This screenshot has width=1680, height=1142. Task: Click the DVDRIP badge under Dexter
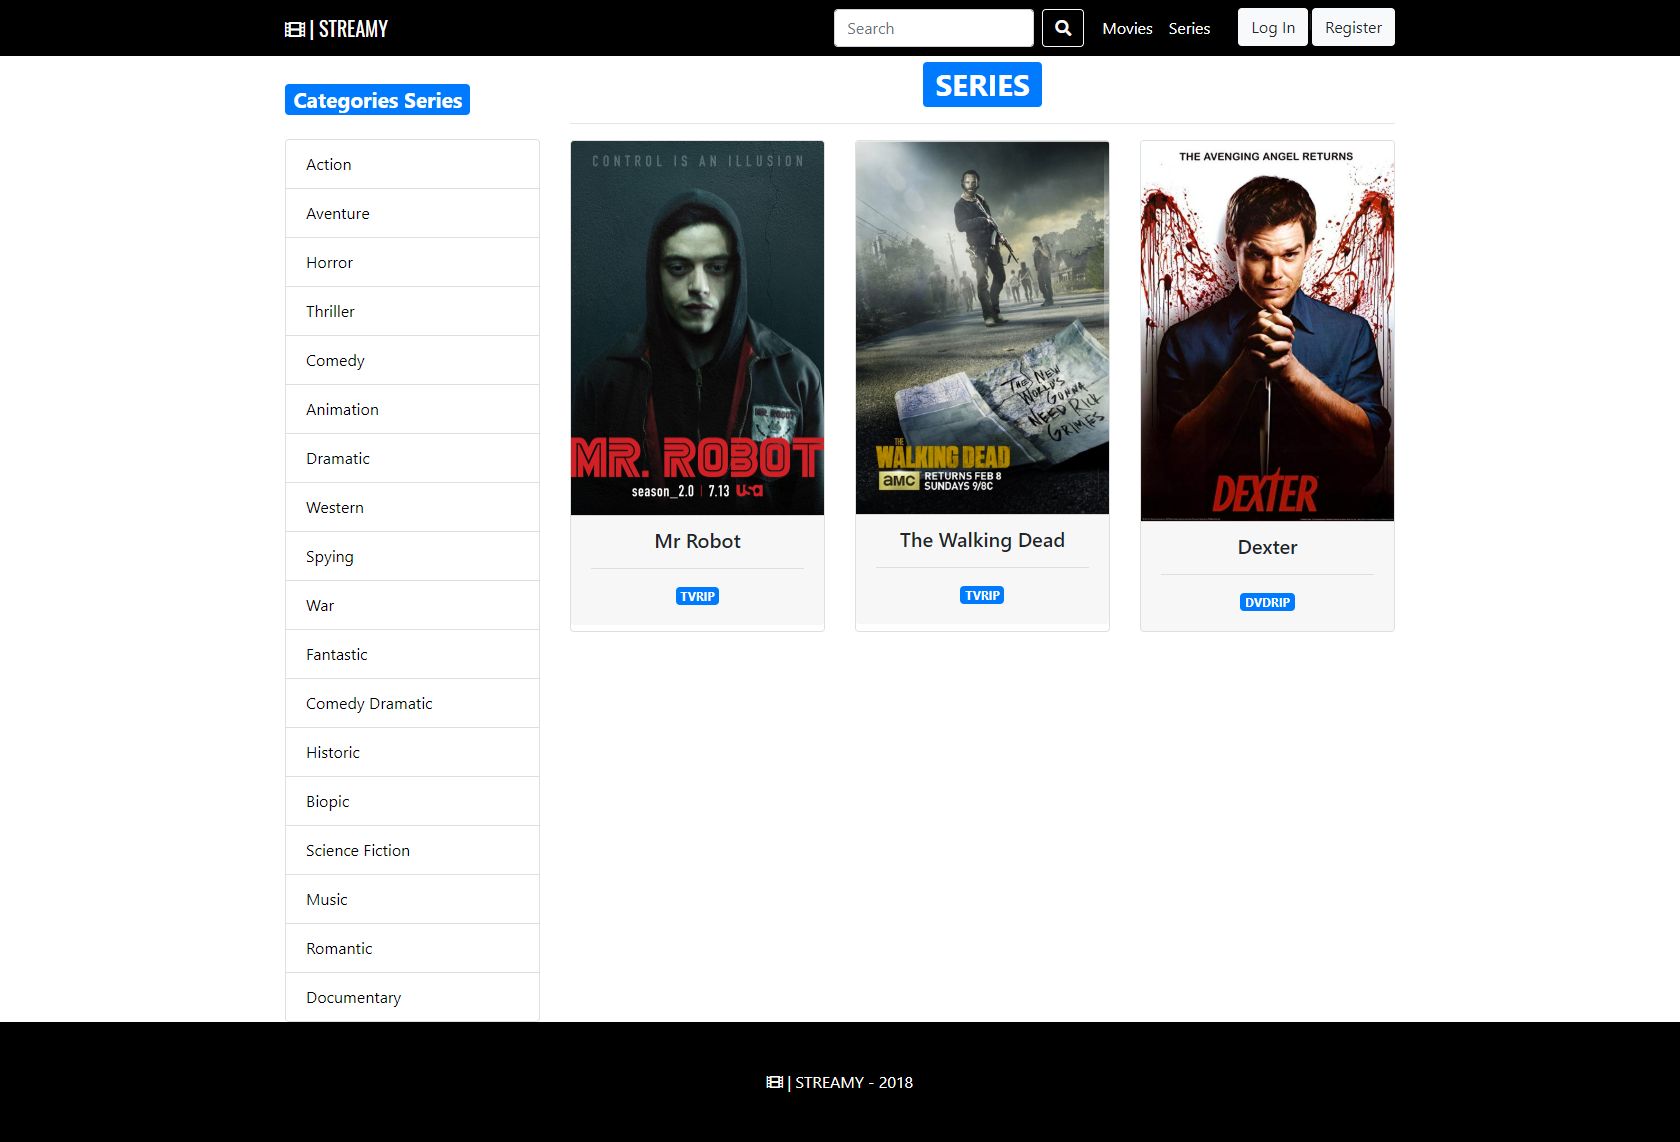coord(1267,602)
